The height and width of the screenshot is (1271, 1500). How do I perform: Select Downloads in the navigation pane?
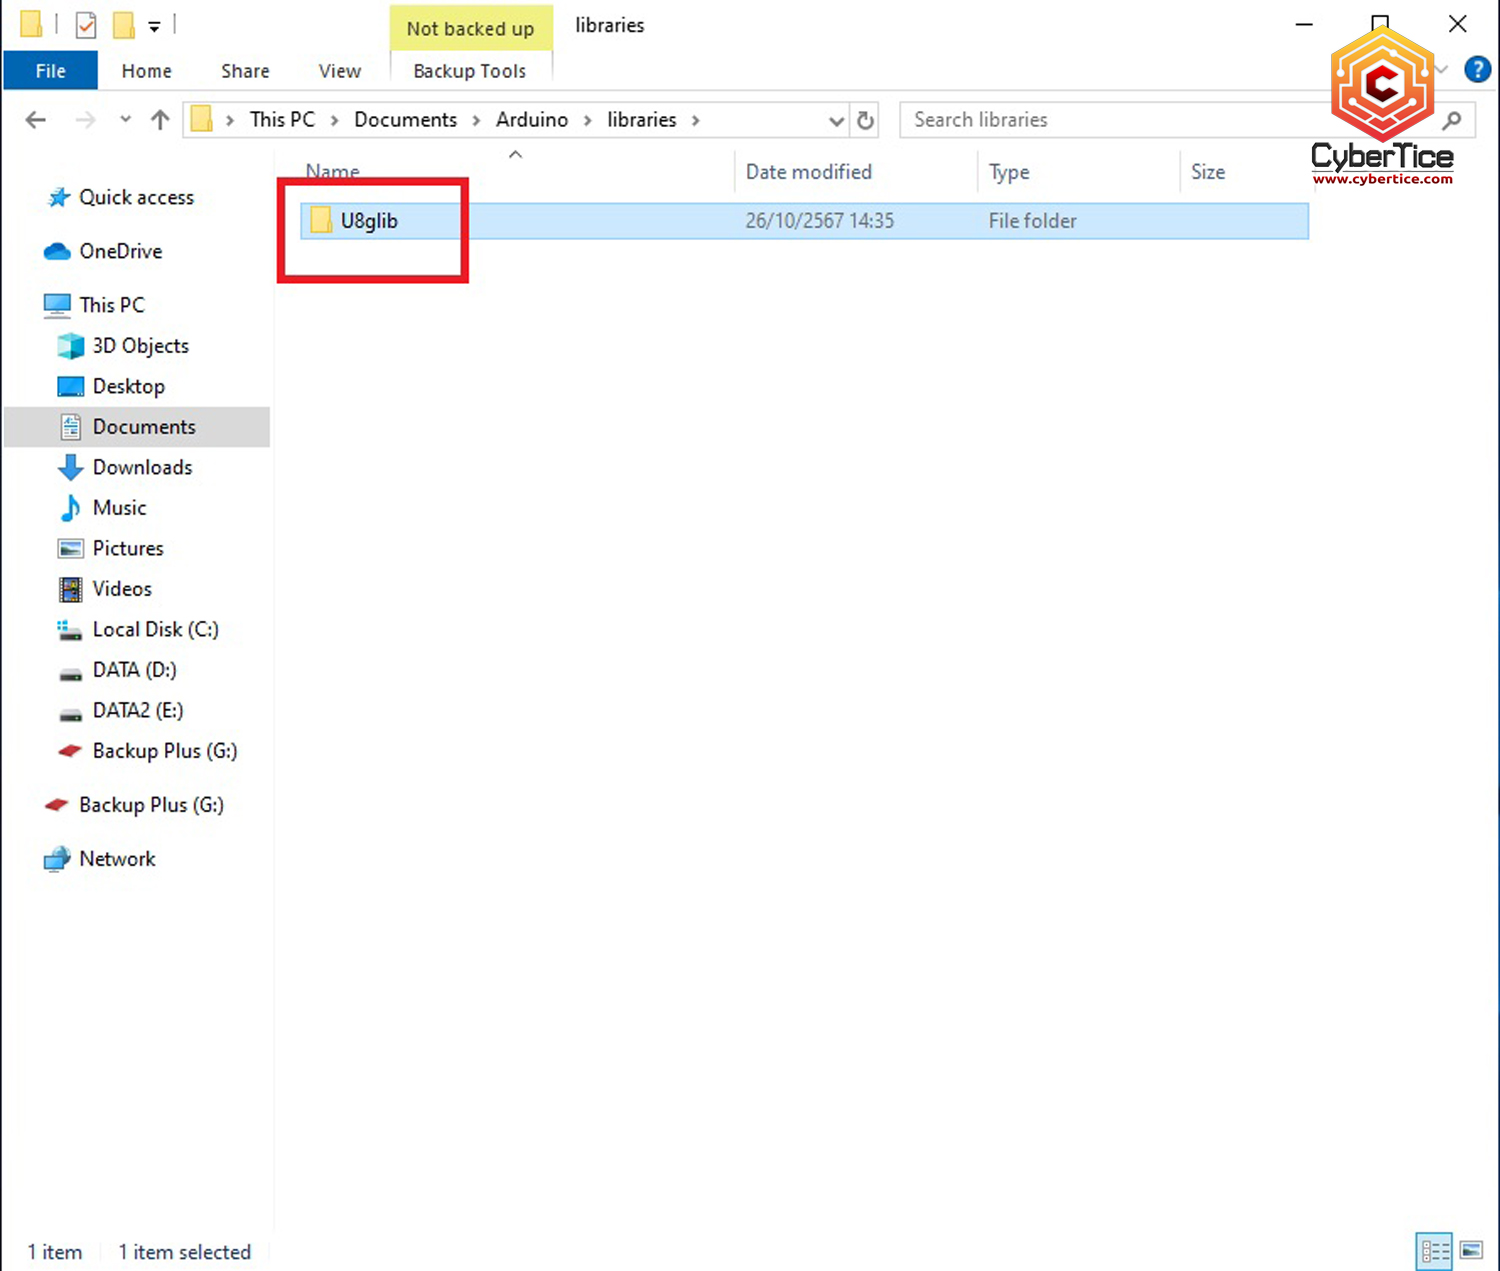(142, 467)
